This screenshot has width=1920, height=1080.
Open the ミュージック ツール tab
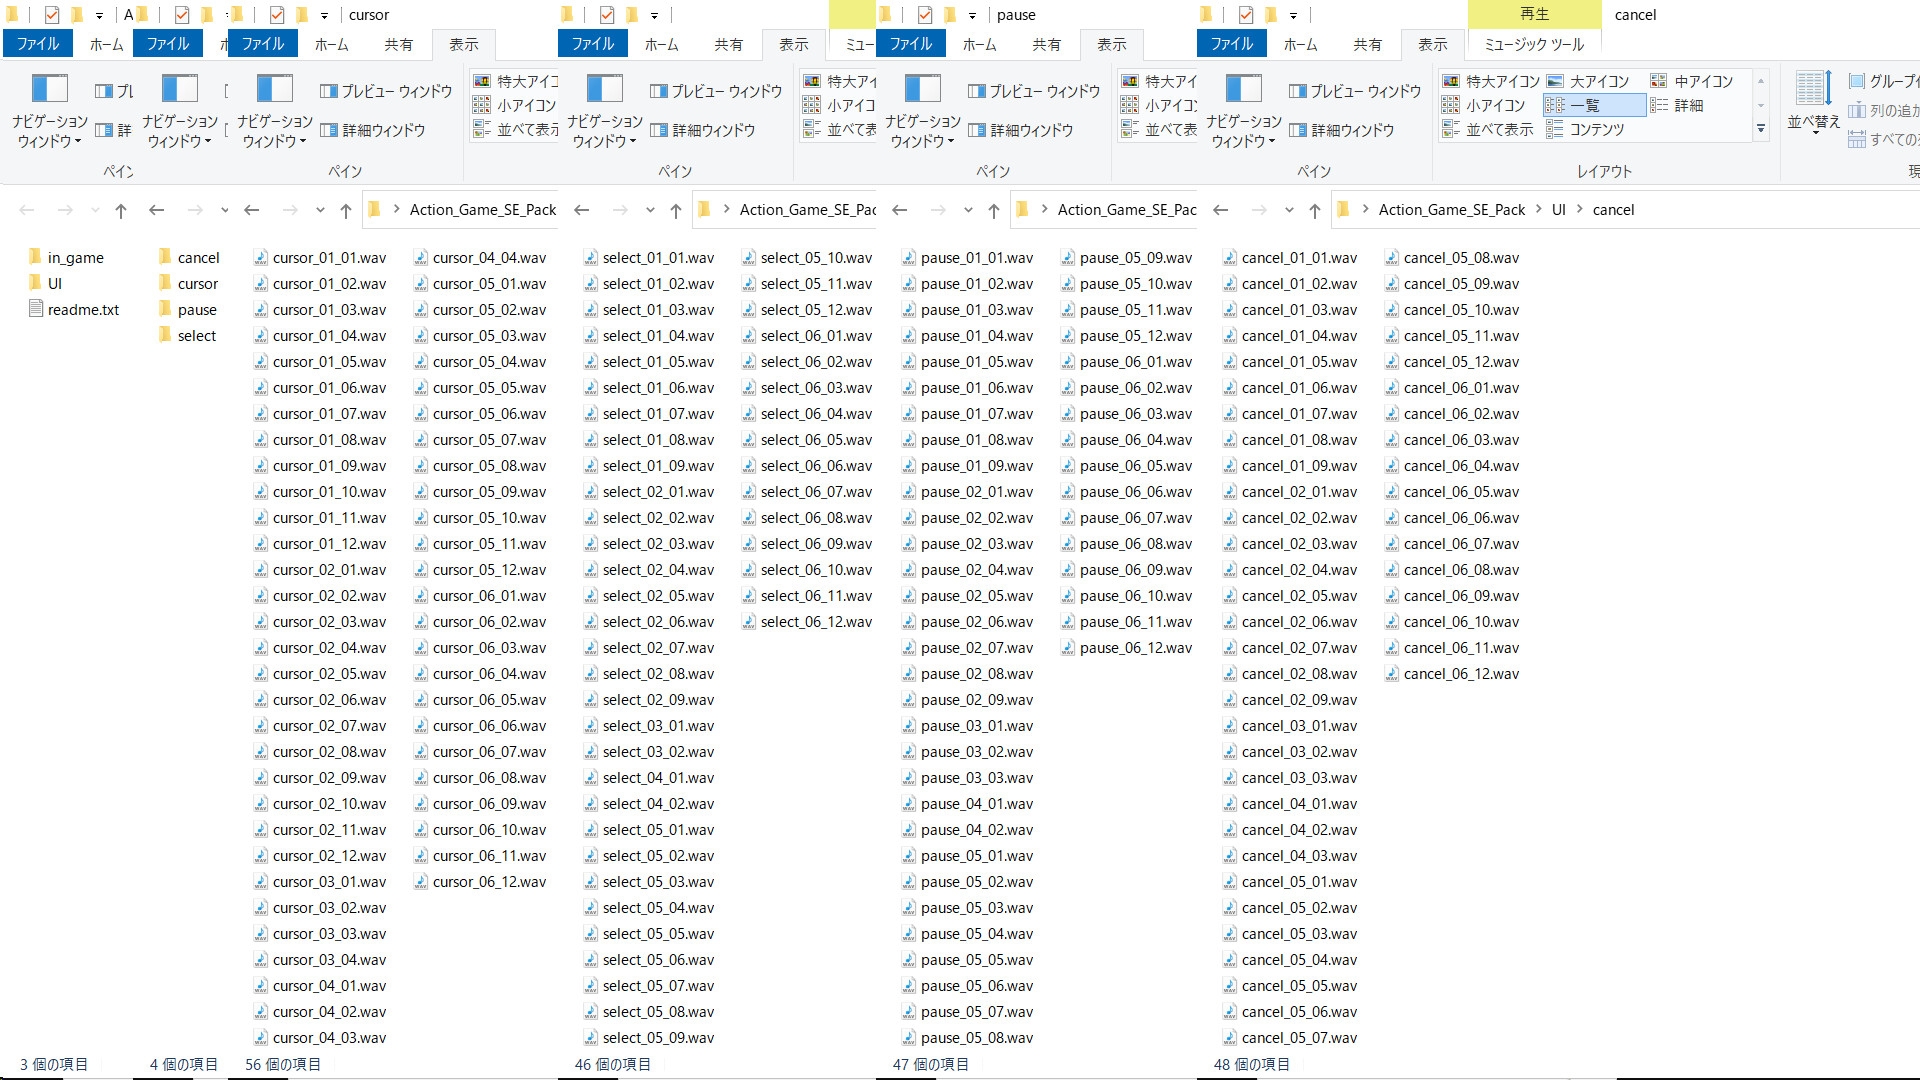tap(1534, 44)
